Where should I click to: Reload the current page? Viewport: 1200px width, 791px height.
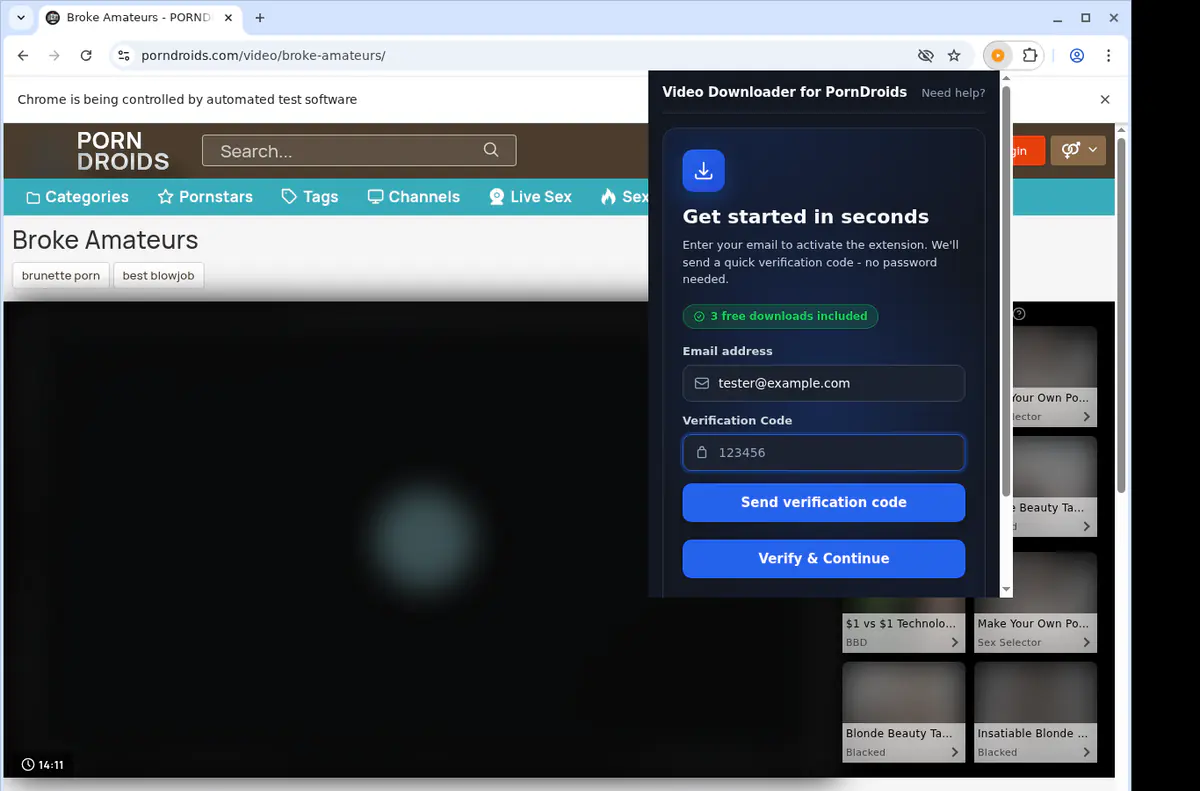86,56
